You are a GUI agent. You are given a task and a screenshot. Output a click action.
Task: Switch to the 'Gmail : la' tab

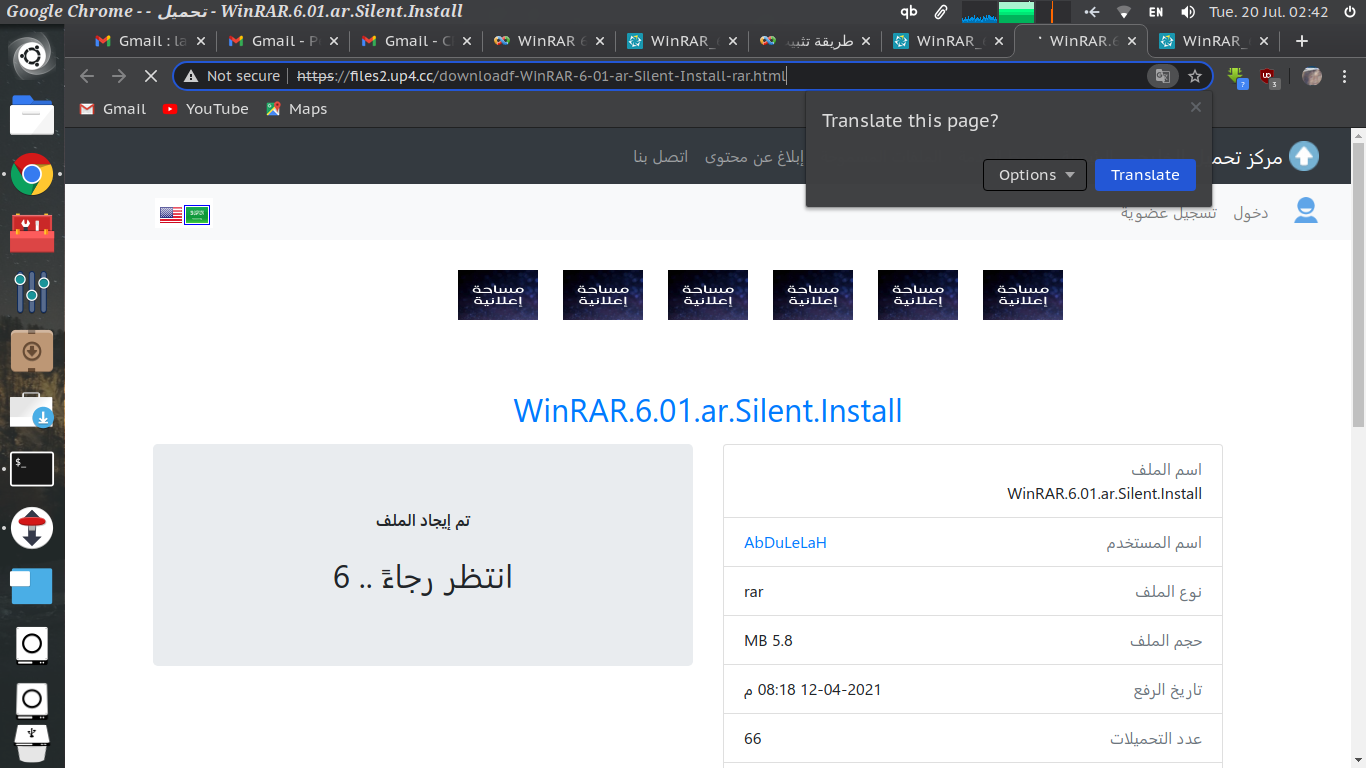point(149,41)
